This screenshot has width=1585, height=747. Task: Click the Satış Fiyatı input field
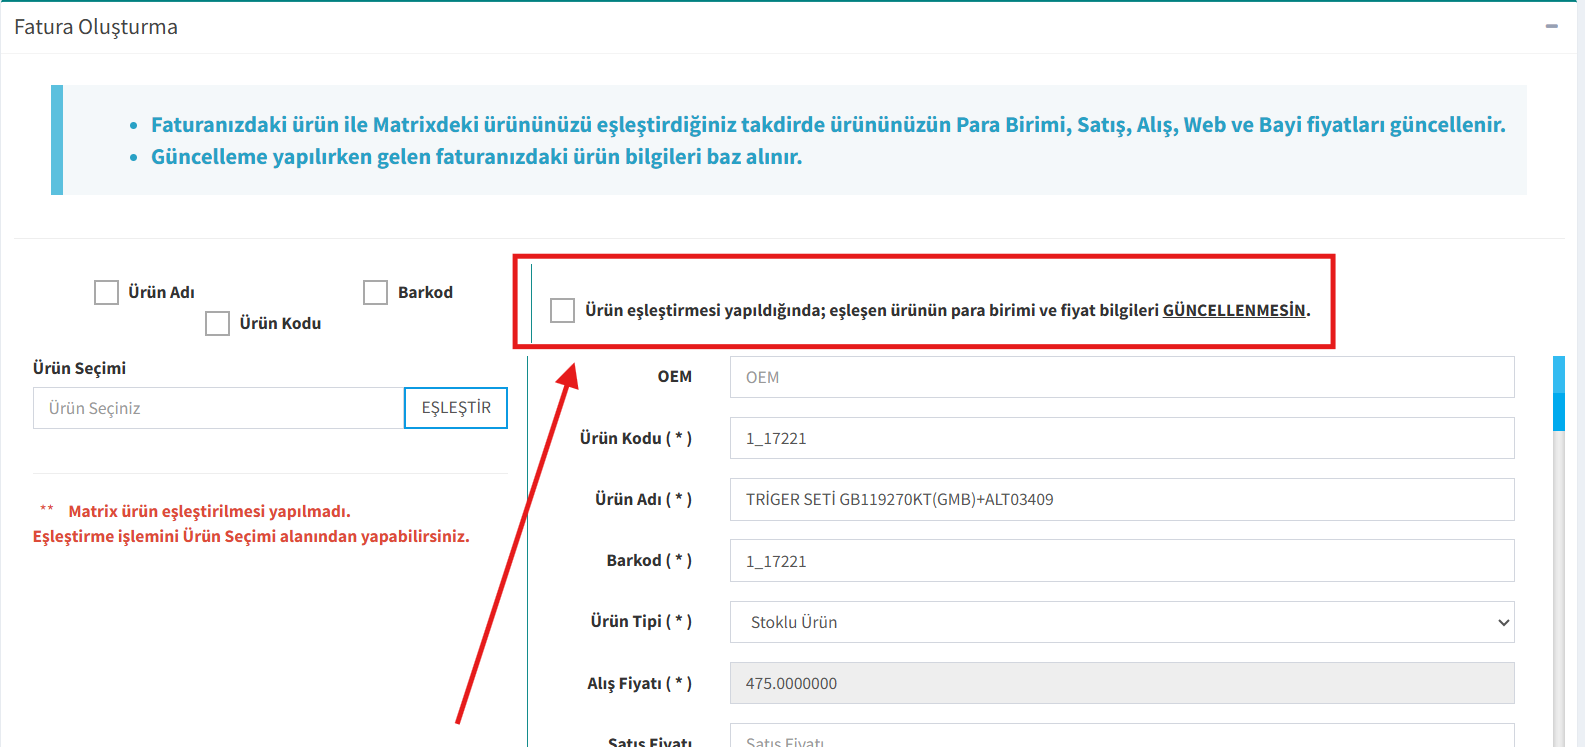1121,738
